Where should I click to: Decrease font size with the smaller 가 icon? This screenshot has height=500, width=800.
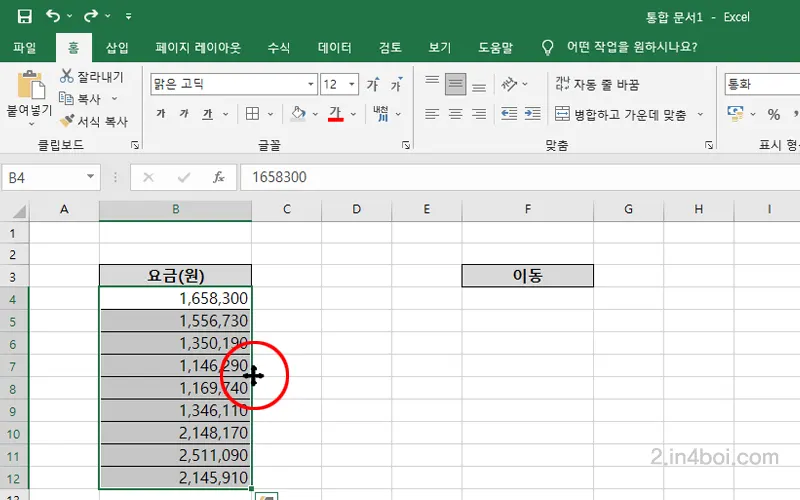click(396, 84)
